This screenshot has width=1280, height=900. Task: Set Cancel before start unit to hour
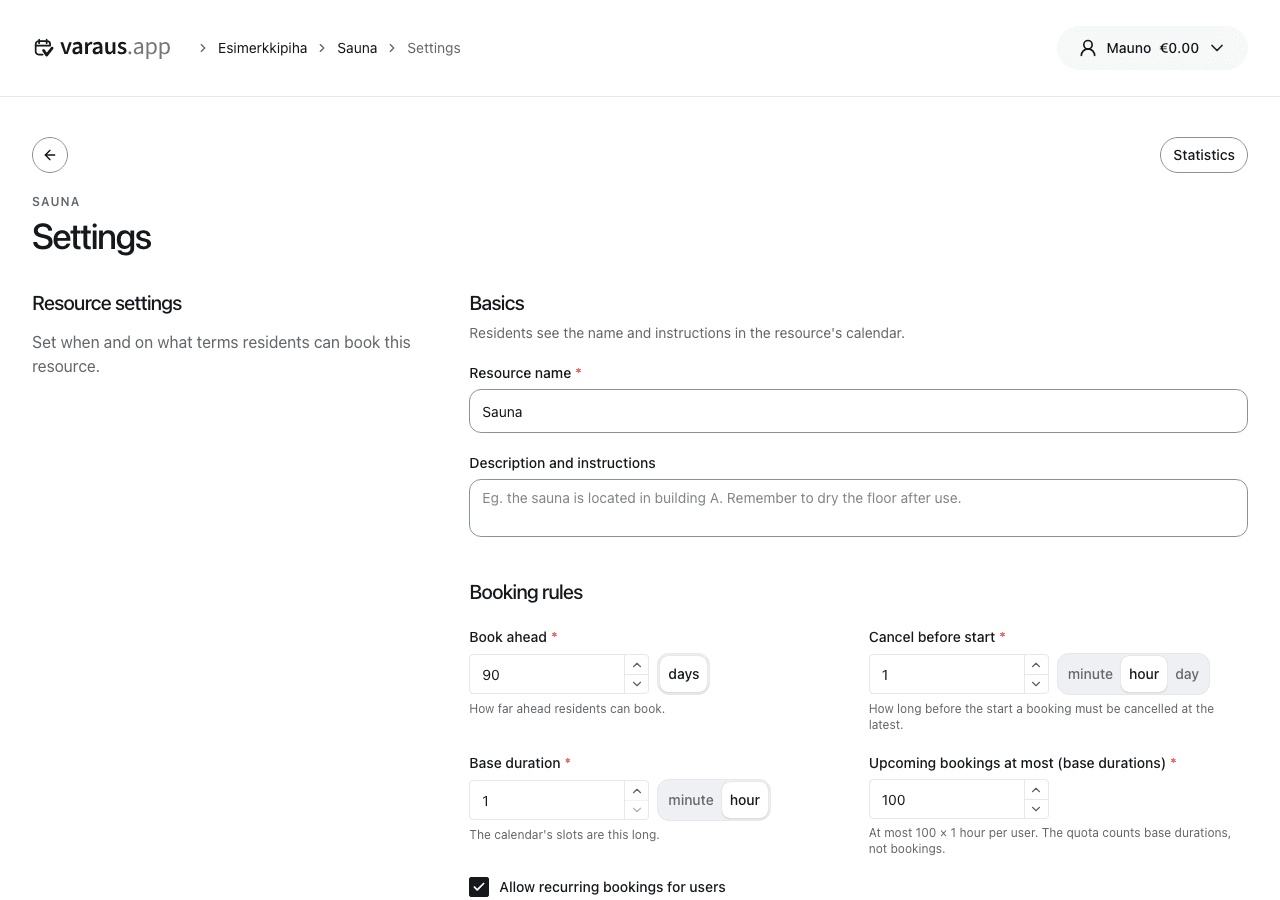(1144, 674)
